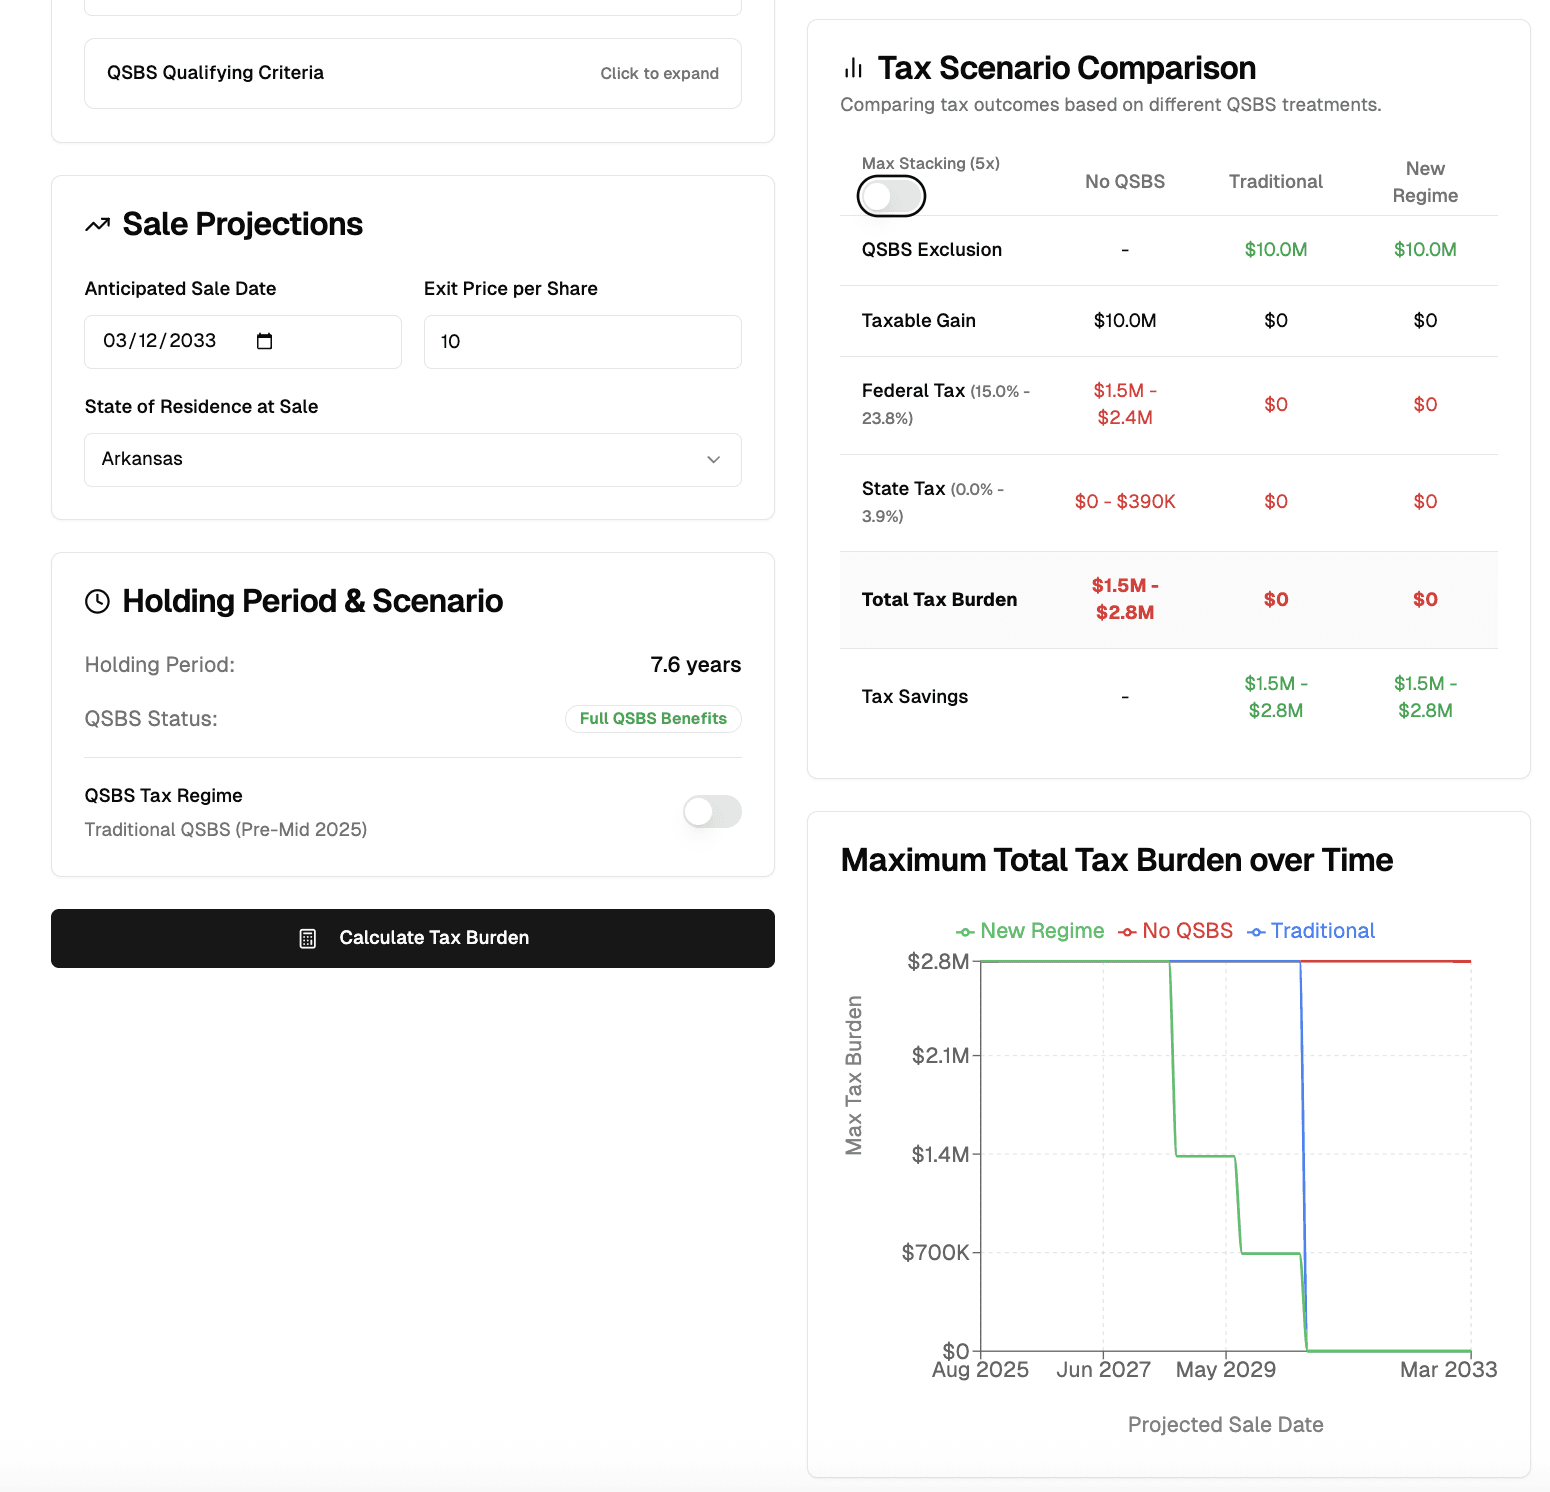This screenshot has width=1550, height=1492.
Task: Open the calendar picker in Anticipated Sale Date
Action: point(264,342)
